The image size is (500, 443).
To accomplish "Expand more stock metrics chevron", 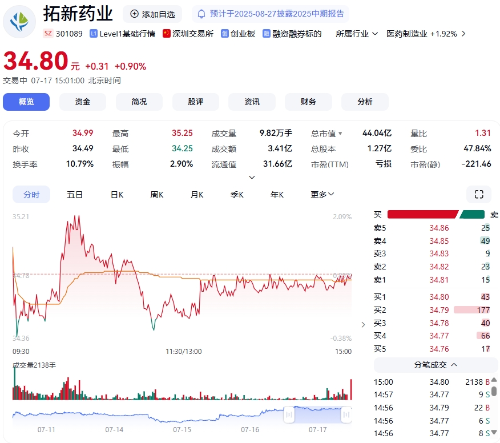I will (x=252, y=177).
